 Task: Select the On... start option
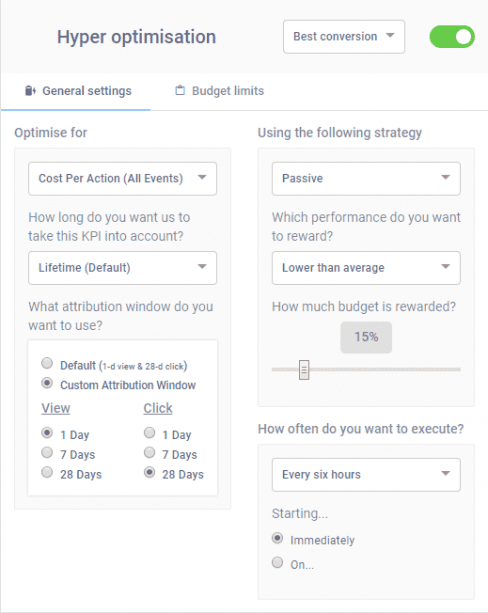coord(277,563)
